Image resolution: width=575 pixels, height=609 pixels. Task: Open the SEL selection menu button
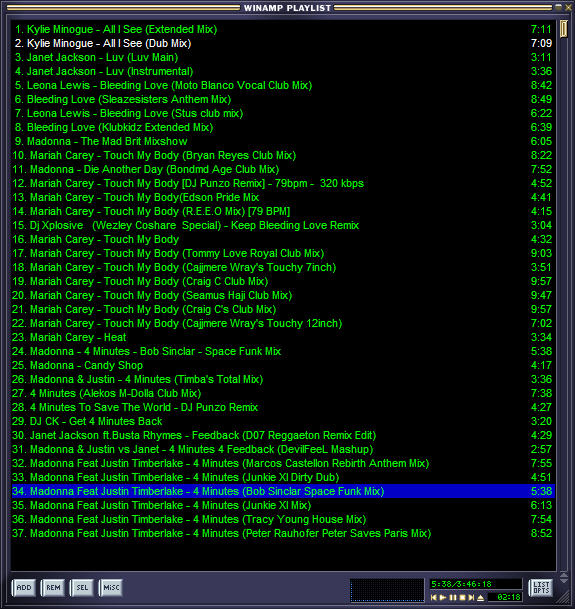pyautogui.click(x=82, y=588)
